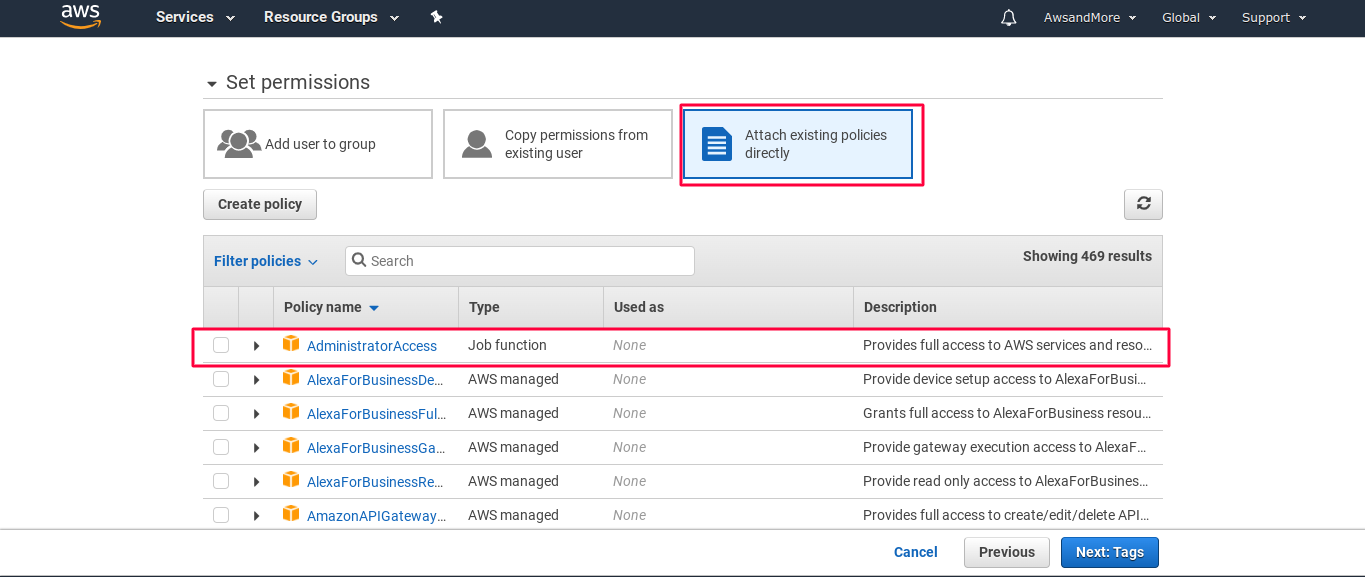Open the Support menu
The height and width of the screenshot is (577, 1365).
pos(1274,17)
